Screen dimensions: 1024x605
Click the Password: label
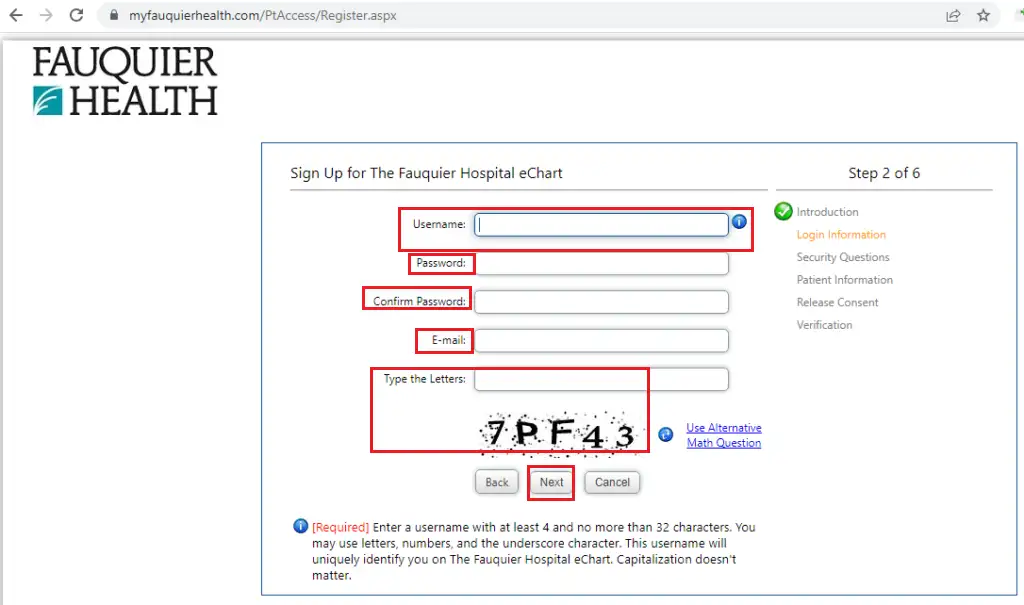[441, 263]
